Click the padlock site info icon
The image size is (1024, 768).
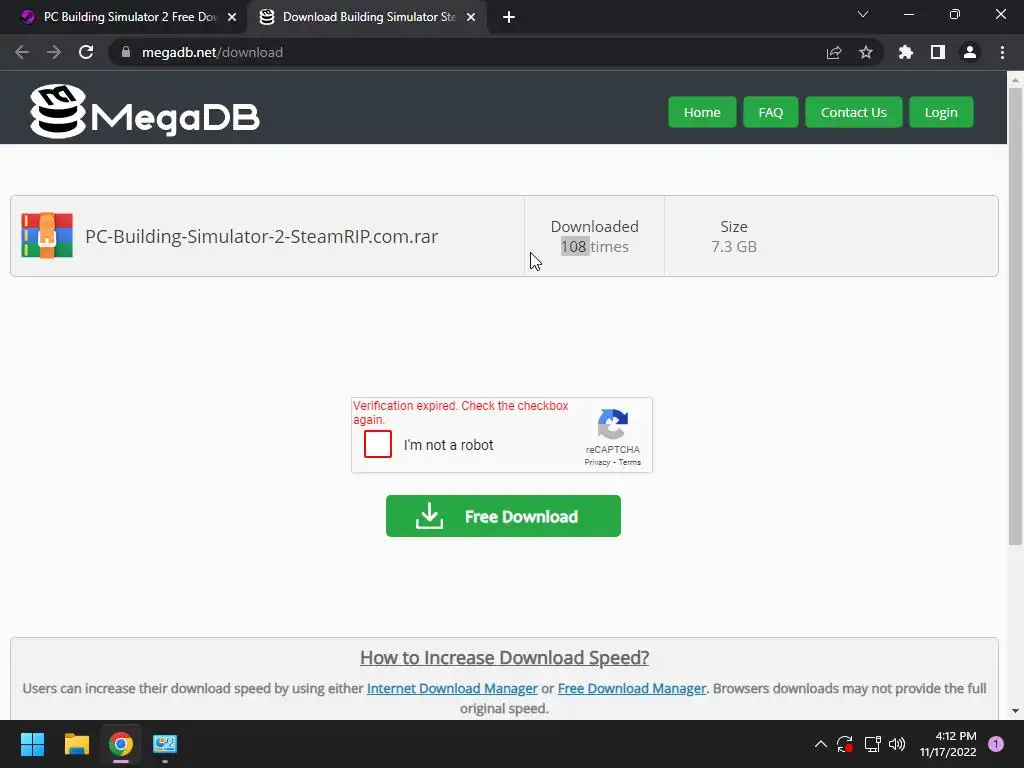click(126, 52)
